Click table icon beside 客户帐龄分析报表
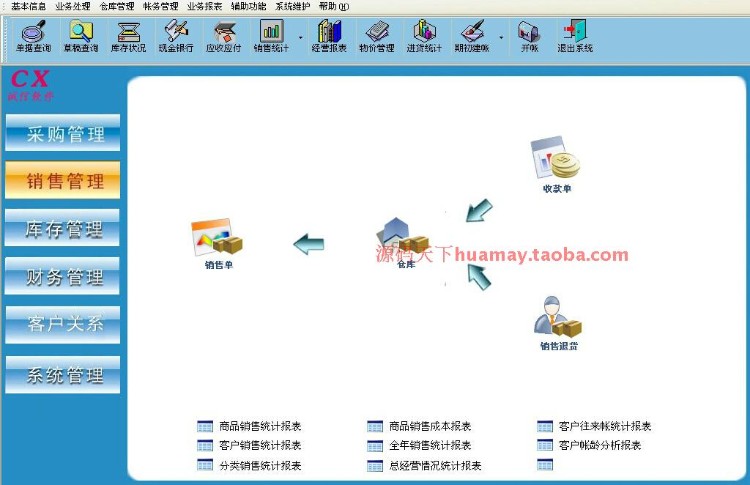The width and height of the screenshot is (750, 485). [545, 445]
